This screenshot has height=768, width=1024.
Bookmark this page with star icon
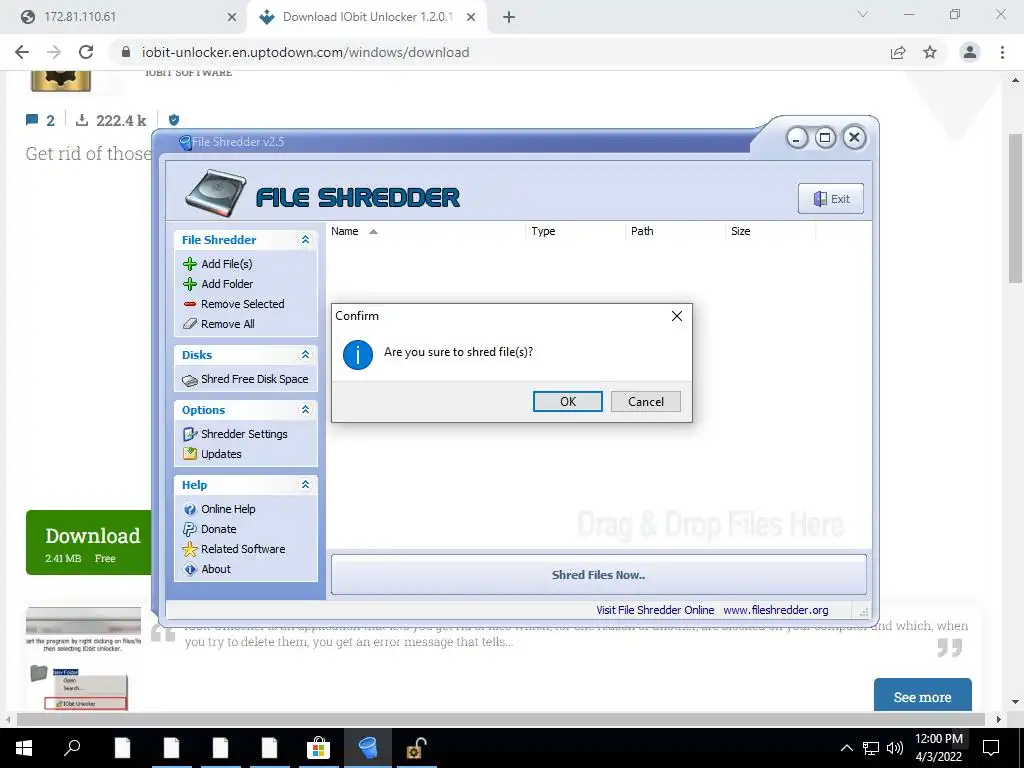click(930, 52)
